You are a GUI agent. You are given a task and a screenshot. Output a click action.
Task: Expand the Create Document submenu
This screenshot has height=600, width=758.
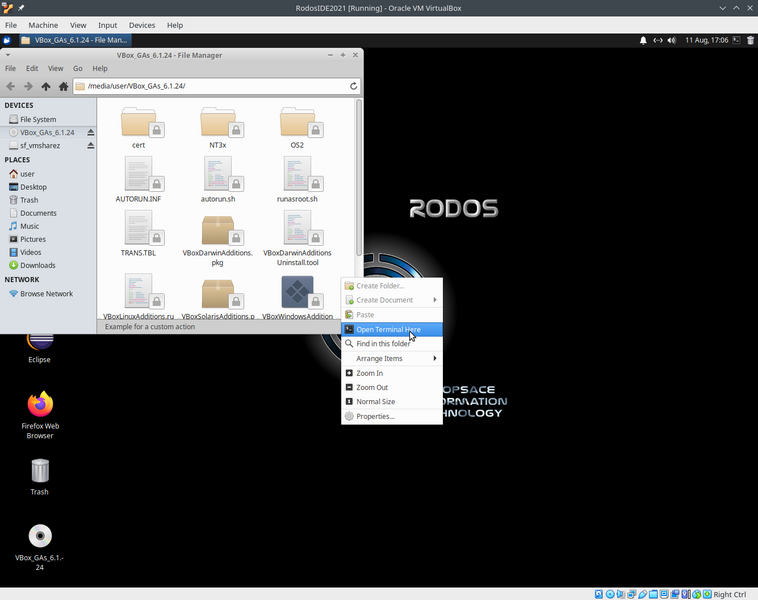coord(391,300)
